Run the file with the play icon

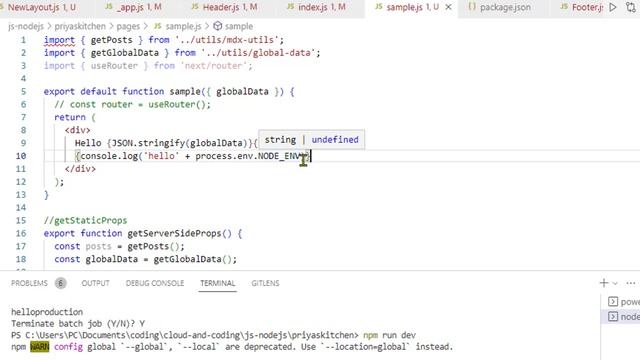613,7
